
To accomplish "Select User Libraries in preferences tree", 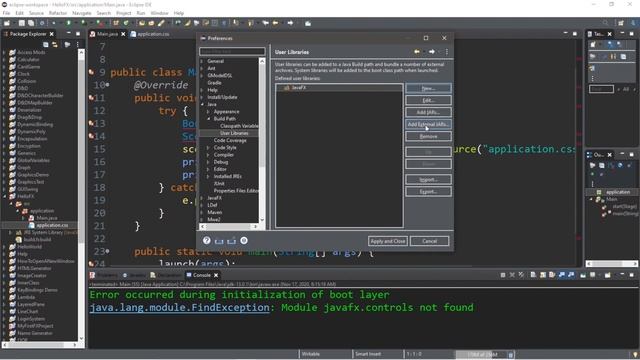I will [234, 133].
